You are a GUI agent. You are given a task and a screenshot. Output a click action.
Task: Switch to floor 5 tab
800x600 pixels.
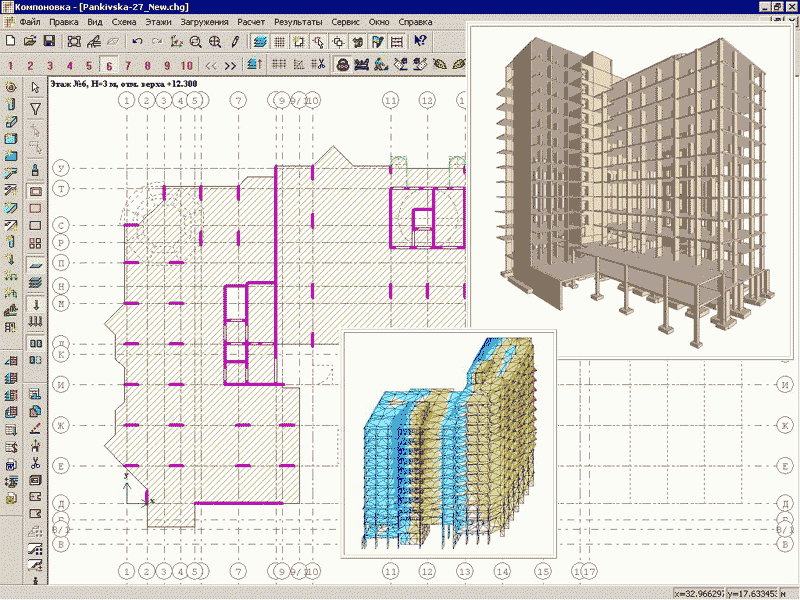click(x=89, y=66)
